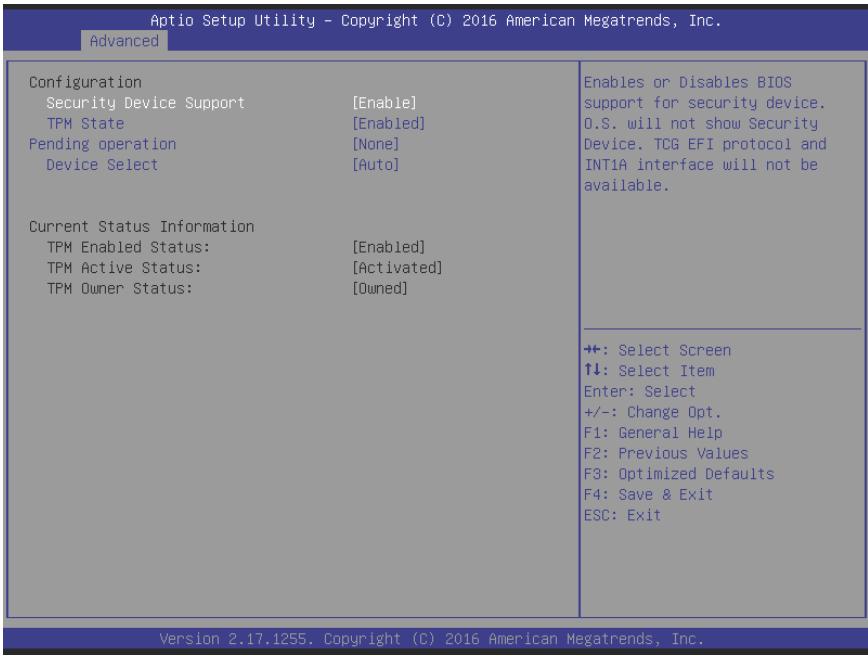
Task: Click the left-right arrows Select Screen icon
Action: coord(592,350)
